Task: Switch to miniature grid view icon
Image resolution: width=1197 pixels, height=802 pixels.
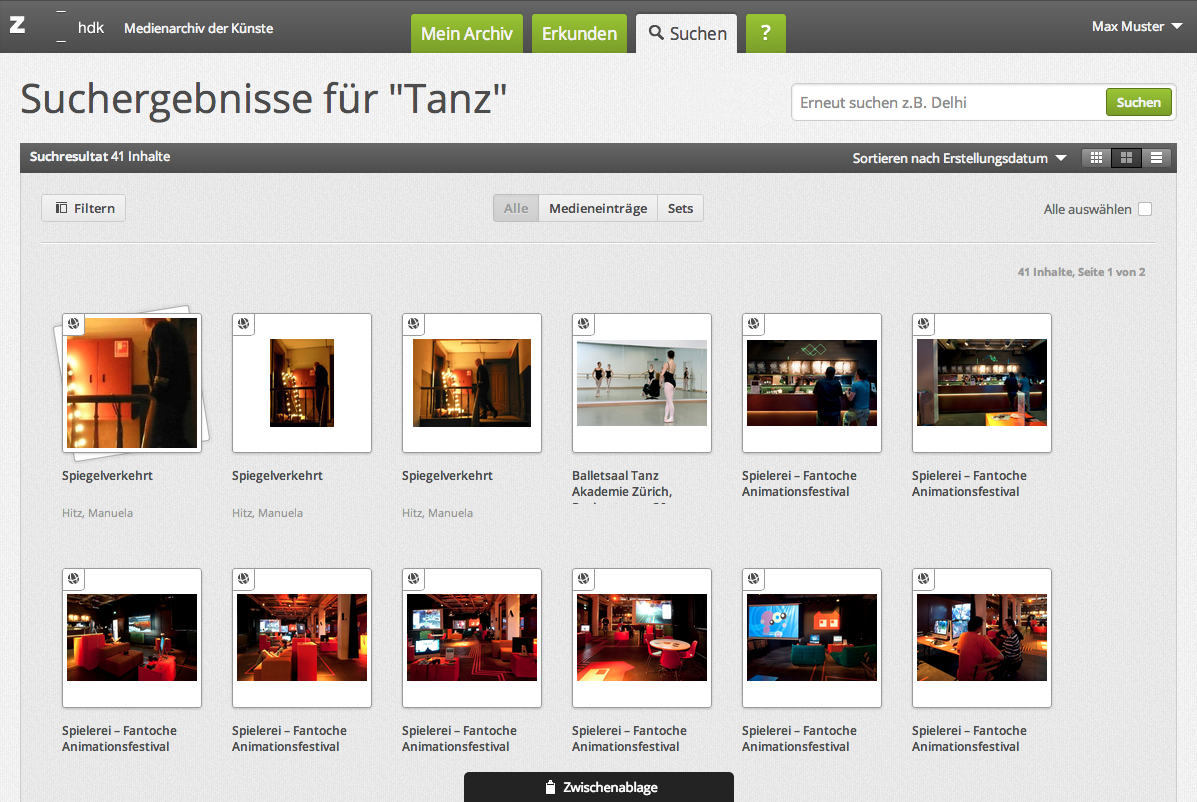Action: [1096, 158]
